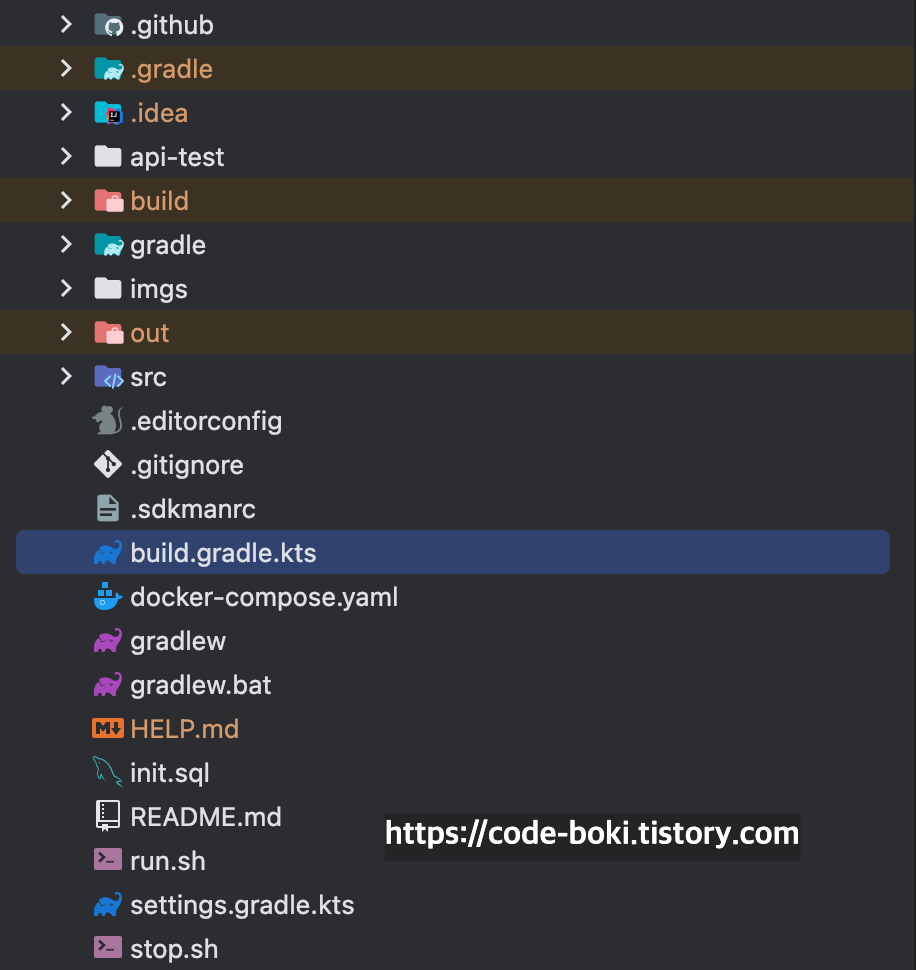Select the .sdkmanrc file name

point(193,510)
